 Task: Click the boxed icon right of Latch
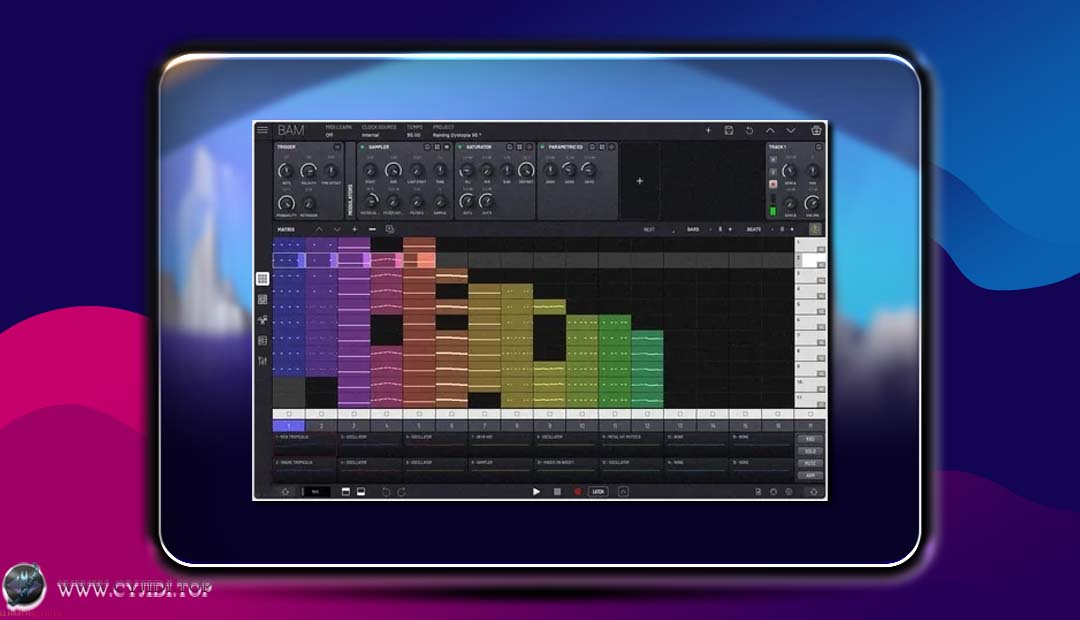pos(623,491)
